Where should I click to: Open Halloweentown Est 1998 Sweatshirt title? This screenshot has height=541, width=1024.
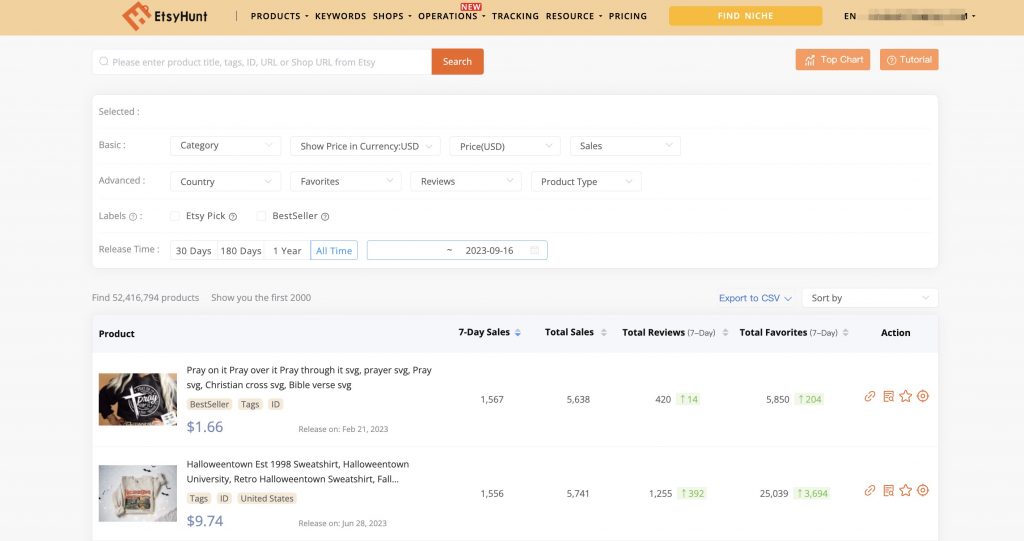coord(298,472)
